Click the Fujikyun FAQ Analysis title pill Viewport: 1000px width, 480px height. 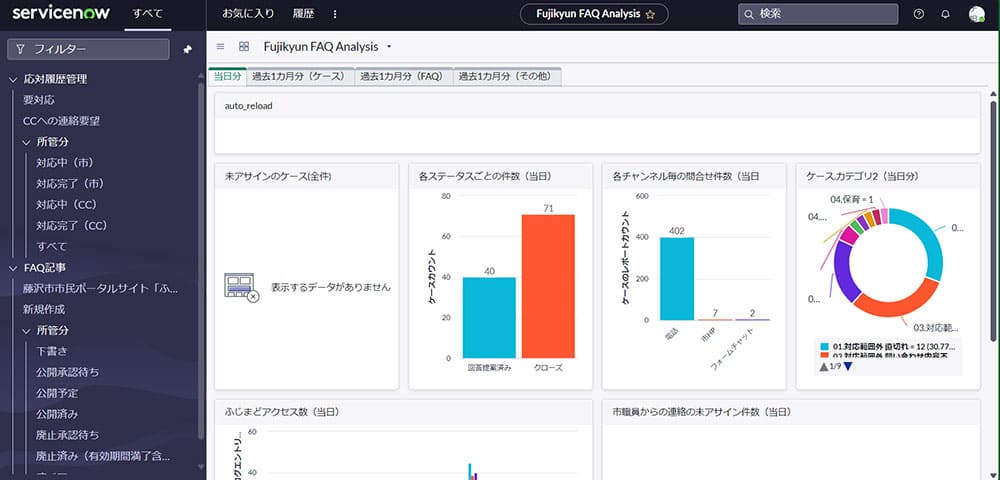point(594,14)
